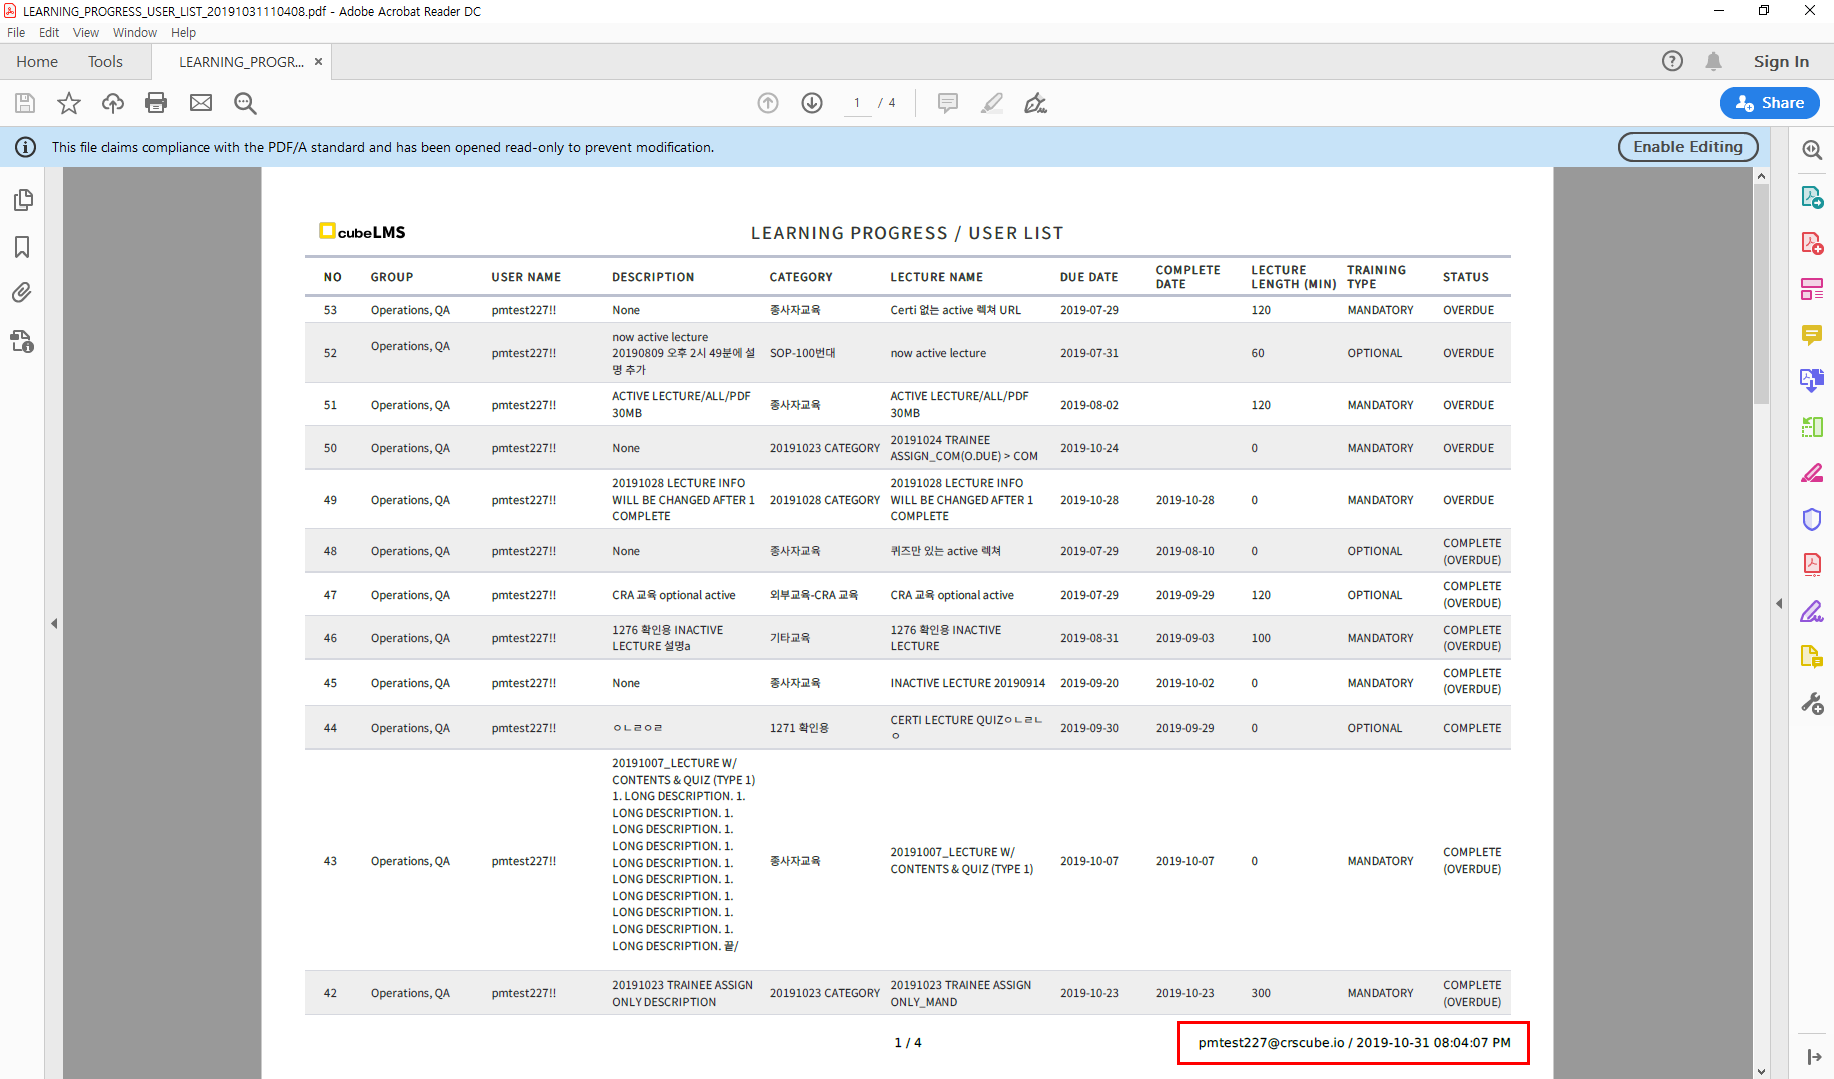Expand the left navigation pane arrow

pyautogui.click(x=54, y=624)
